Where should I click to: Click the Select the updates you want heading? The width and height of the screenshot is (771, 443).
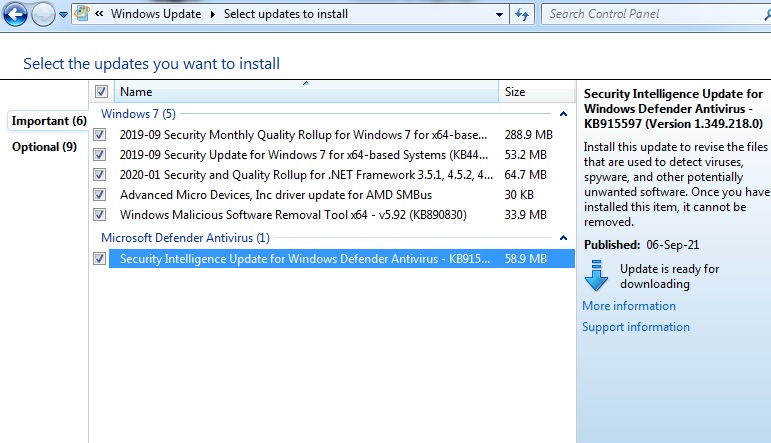(151, 63)
